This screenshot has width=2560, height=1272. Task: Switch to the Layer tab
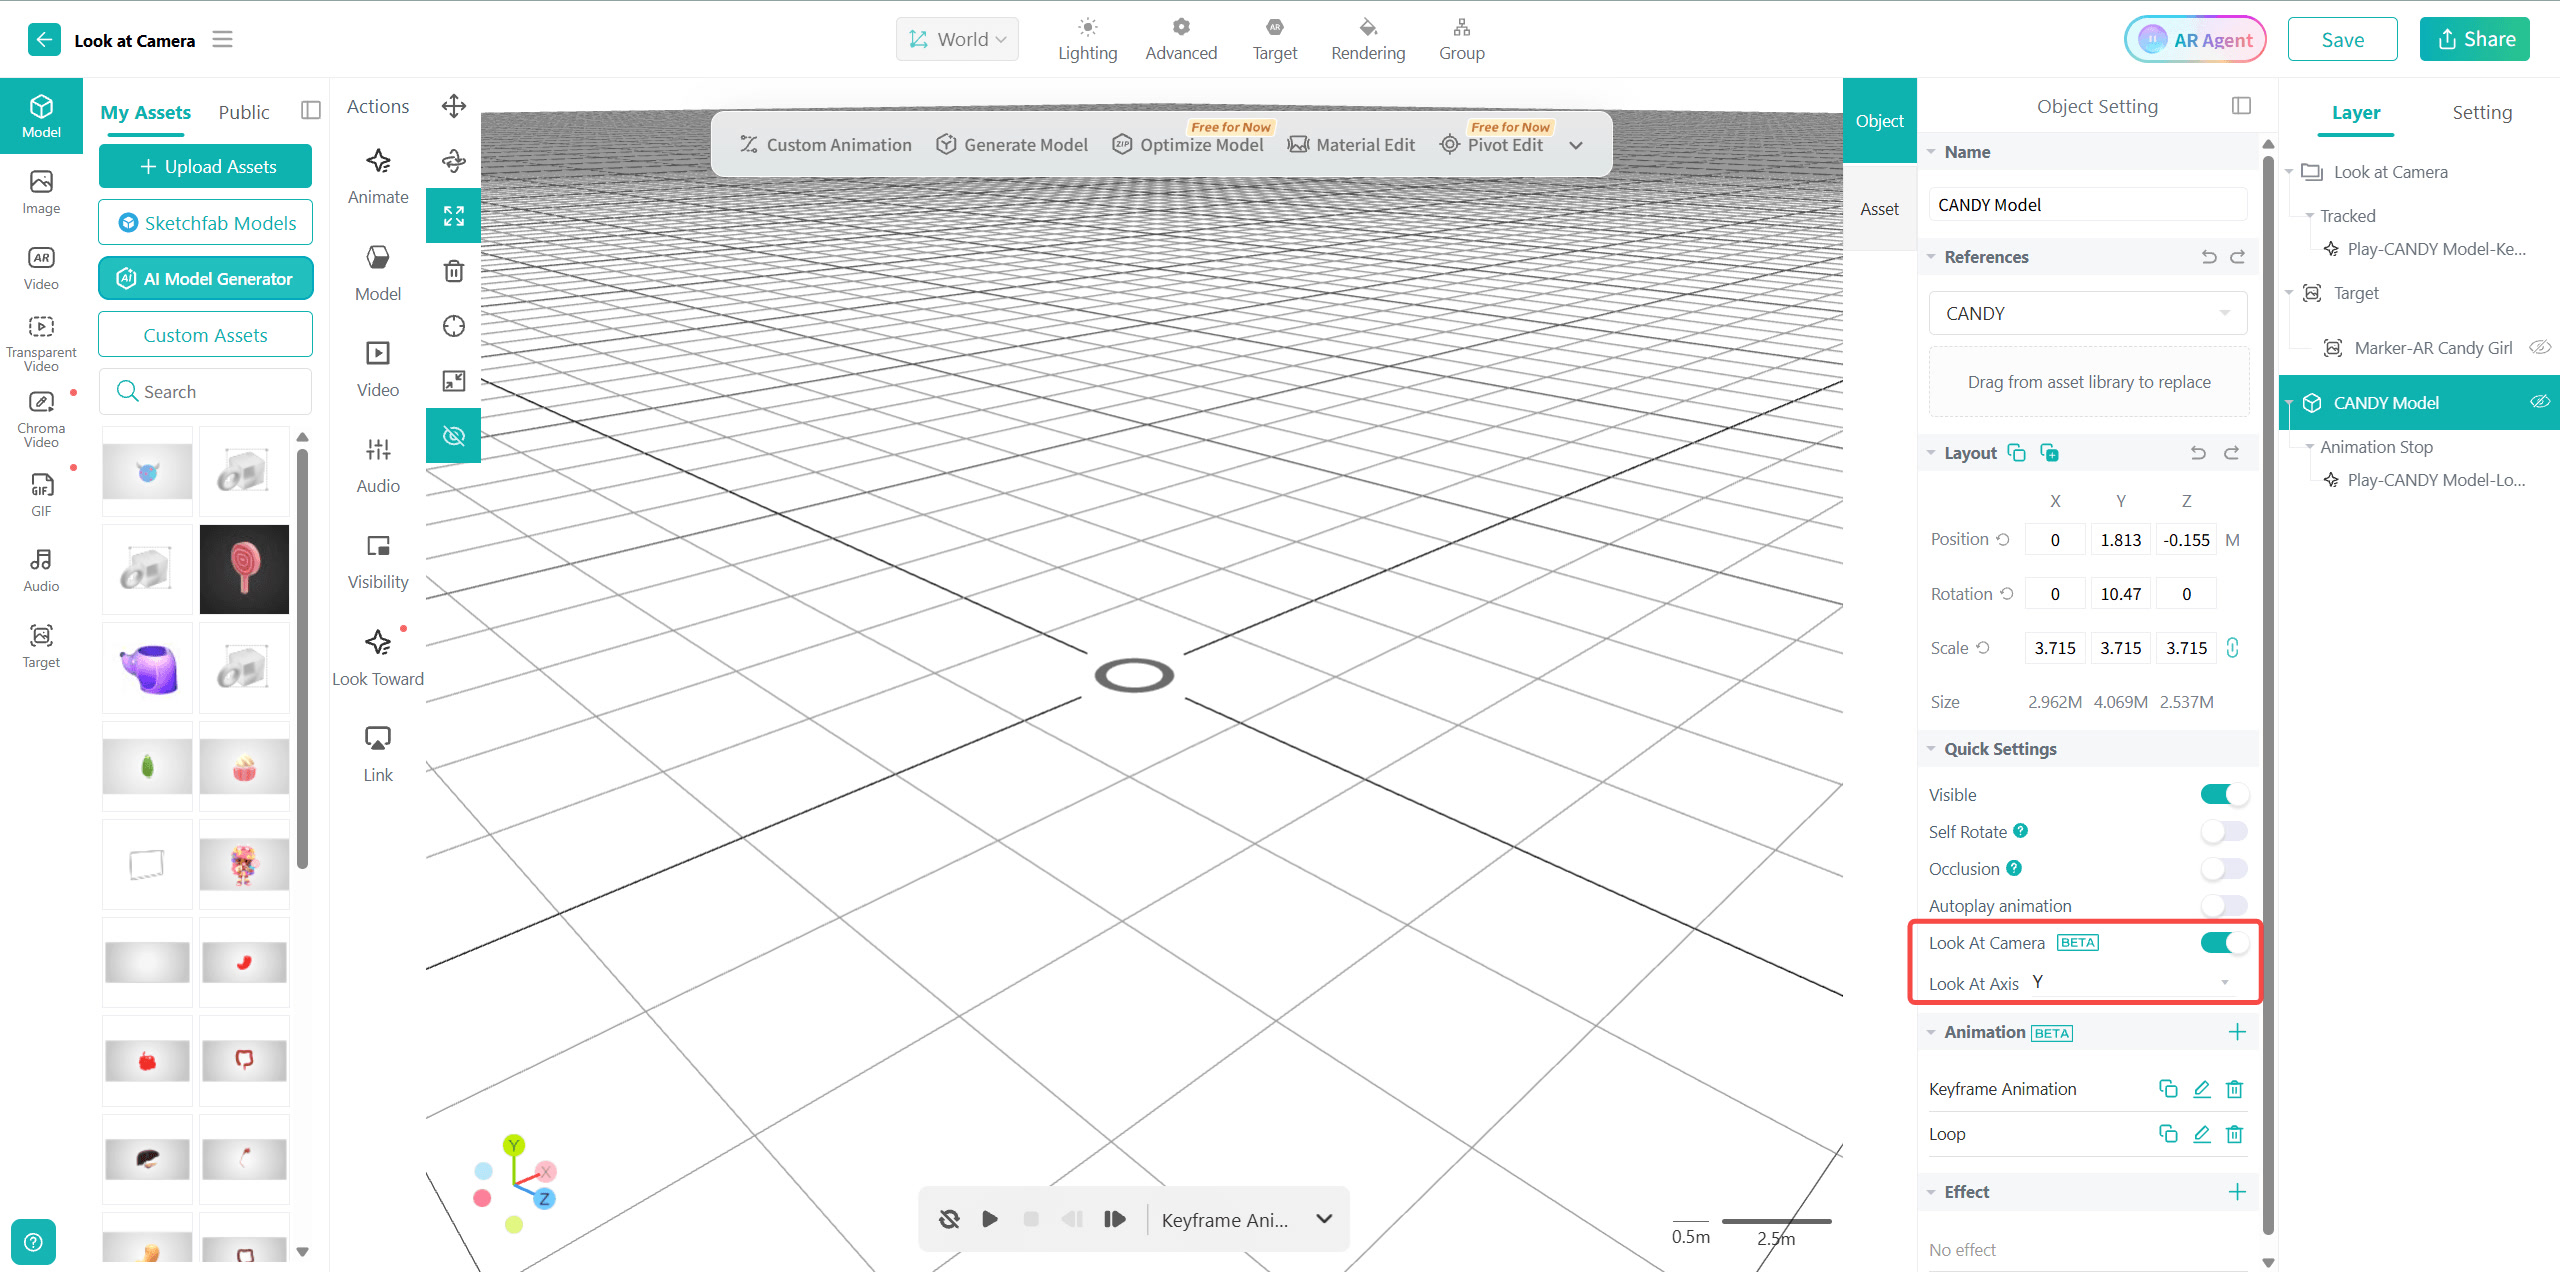(x=2356, y=112)
